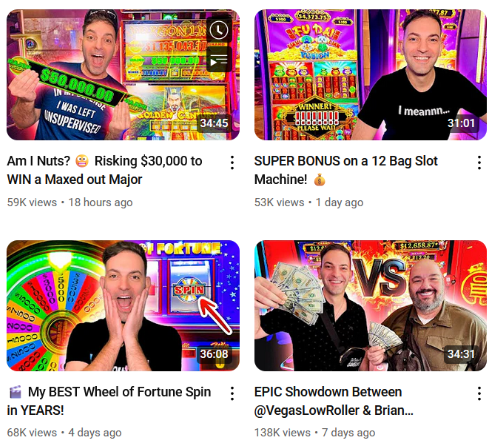500x441 pixels.
Task: Click '138K views • 7 days ago' text
Action: click(315, 433)
